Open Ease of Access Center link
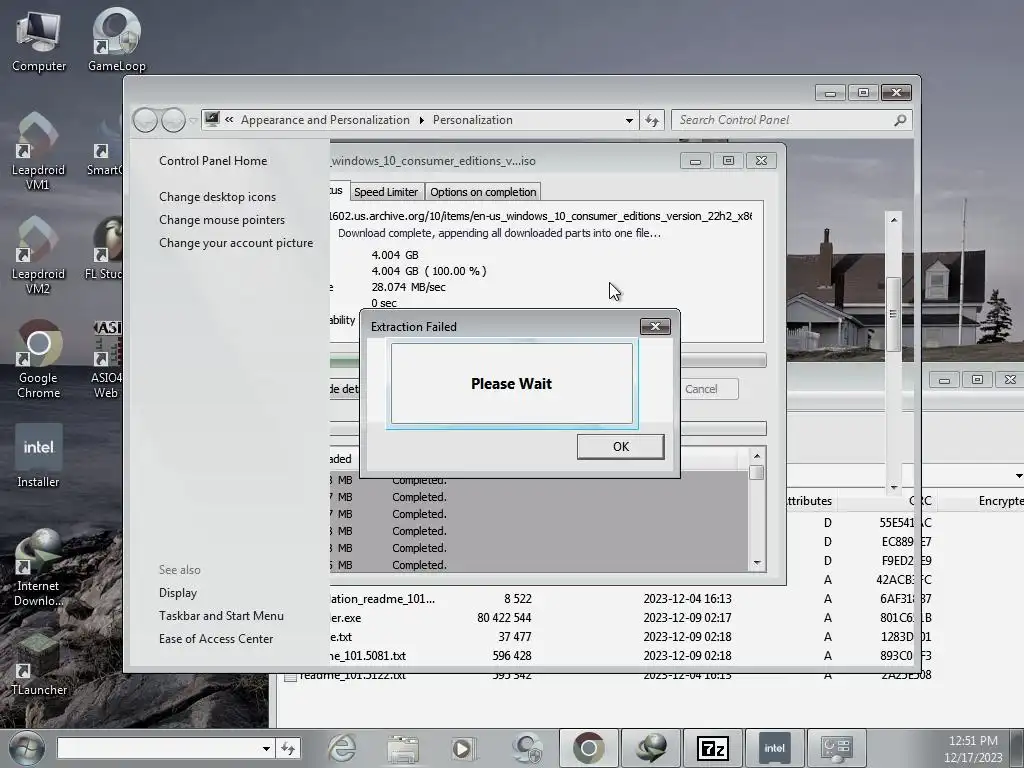Viewport: 1024px width, 768px height. tap(216, 639)
